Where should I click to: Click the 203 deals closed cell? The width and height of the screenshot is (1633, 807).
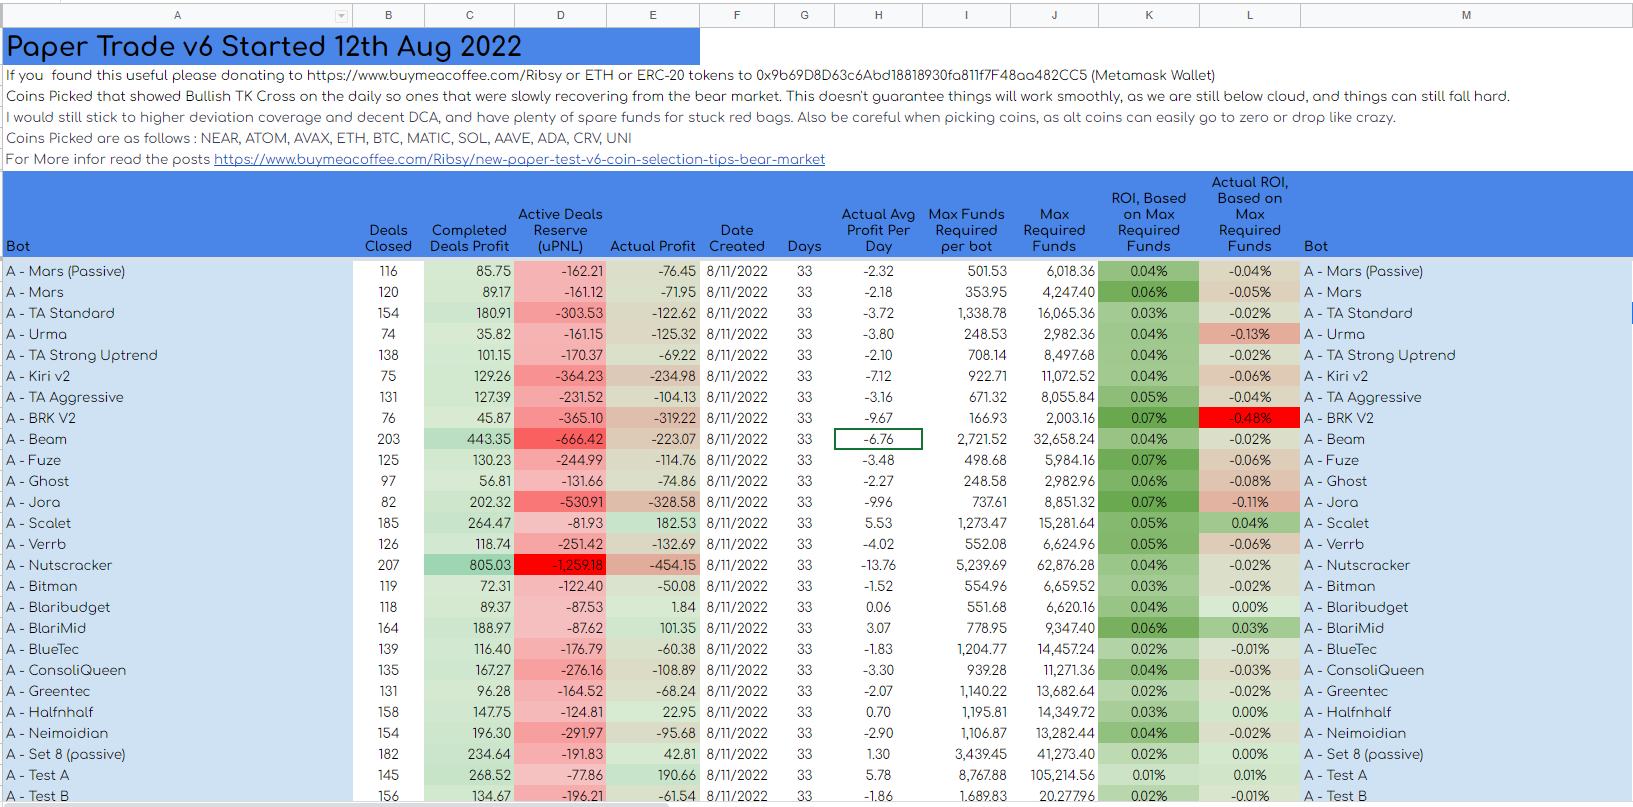coord(388,439)
